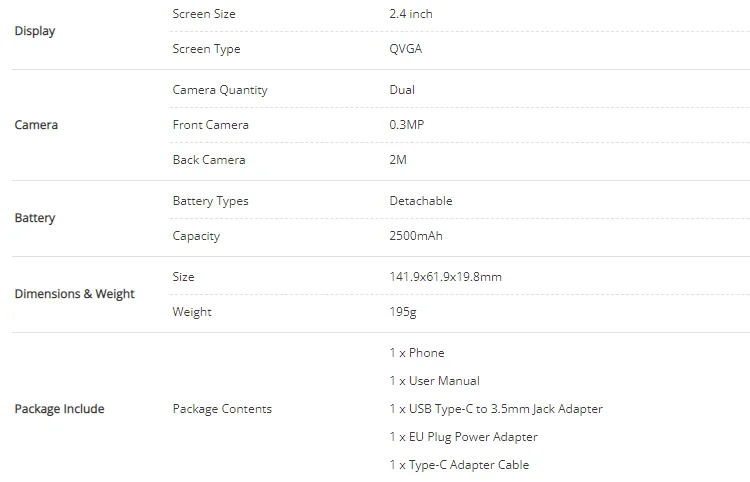Select the Screen Size label

[x=205, y=14]
